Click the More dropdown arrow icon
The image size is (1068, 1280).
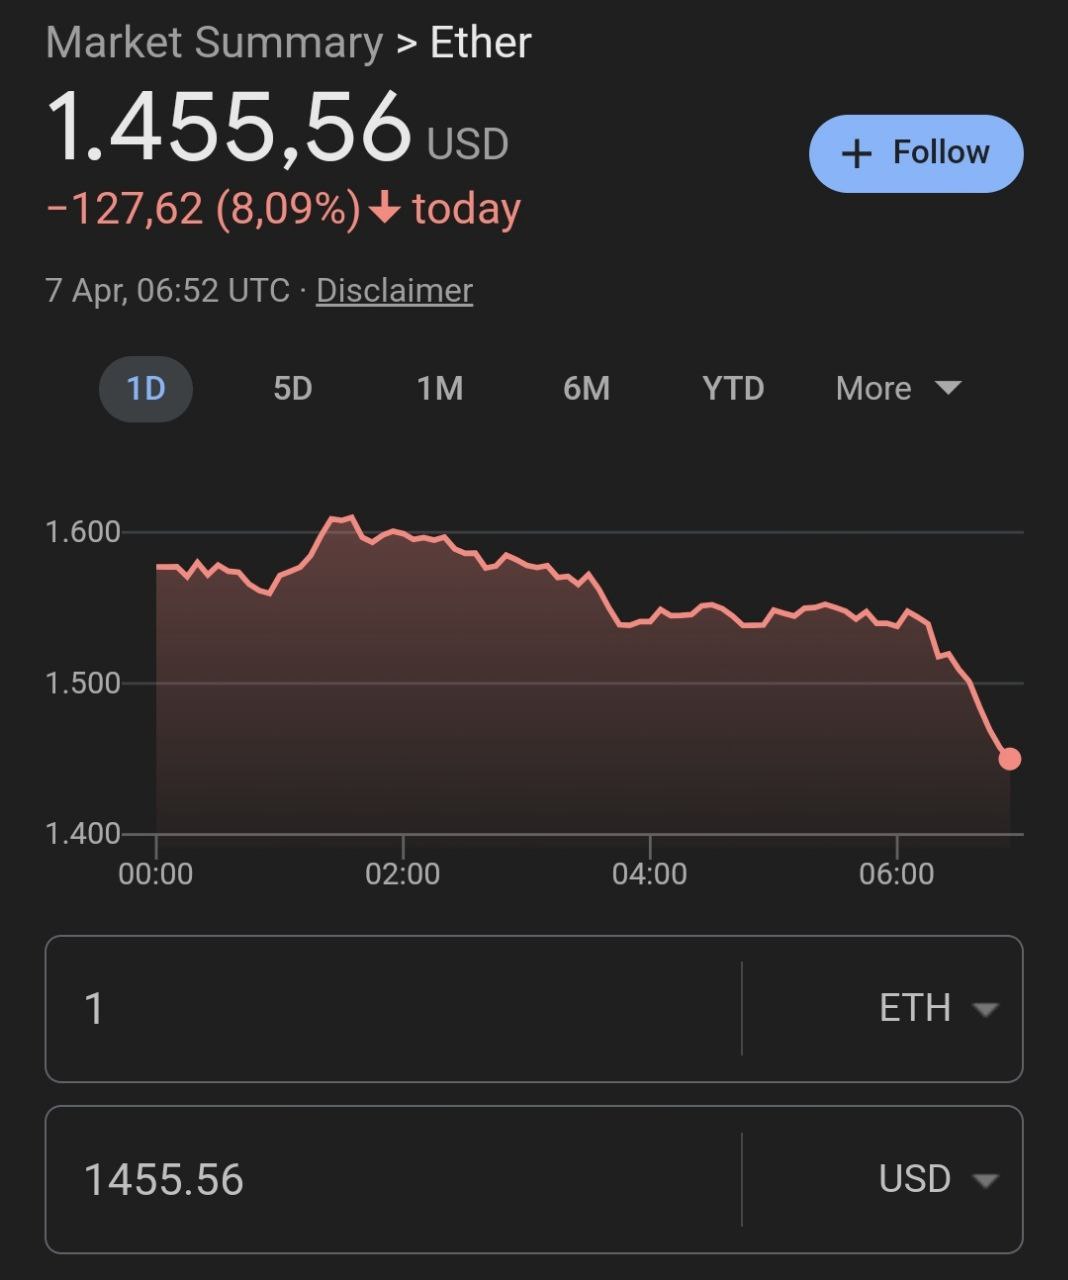click(x=947, y=387)
